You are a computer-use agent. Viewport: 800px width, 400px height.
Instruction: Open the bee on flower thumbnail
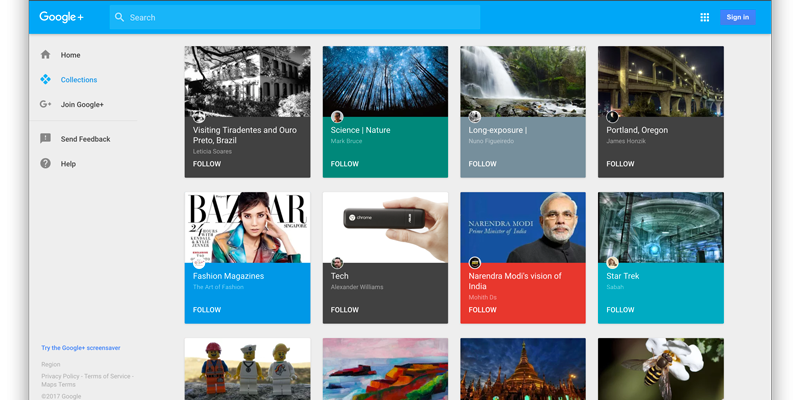tap(661, 369)
